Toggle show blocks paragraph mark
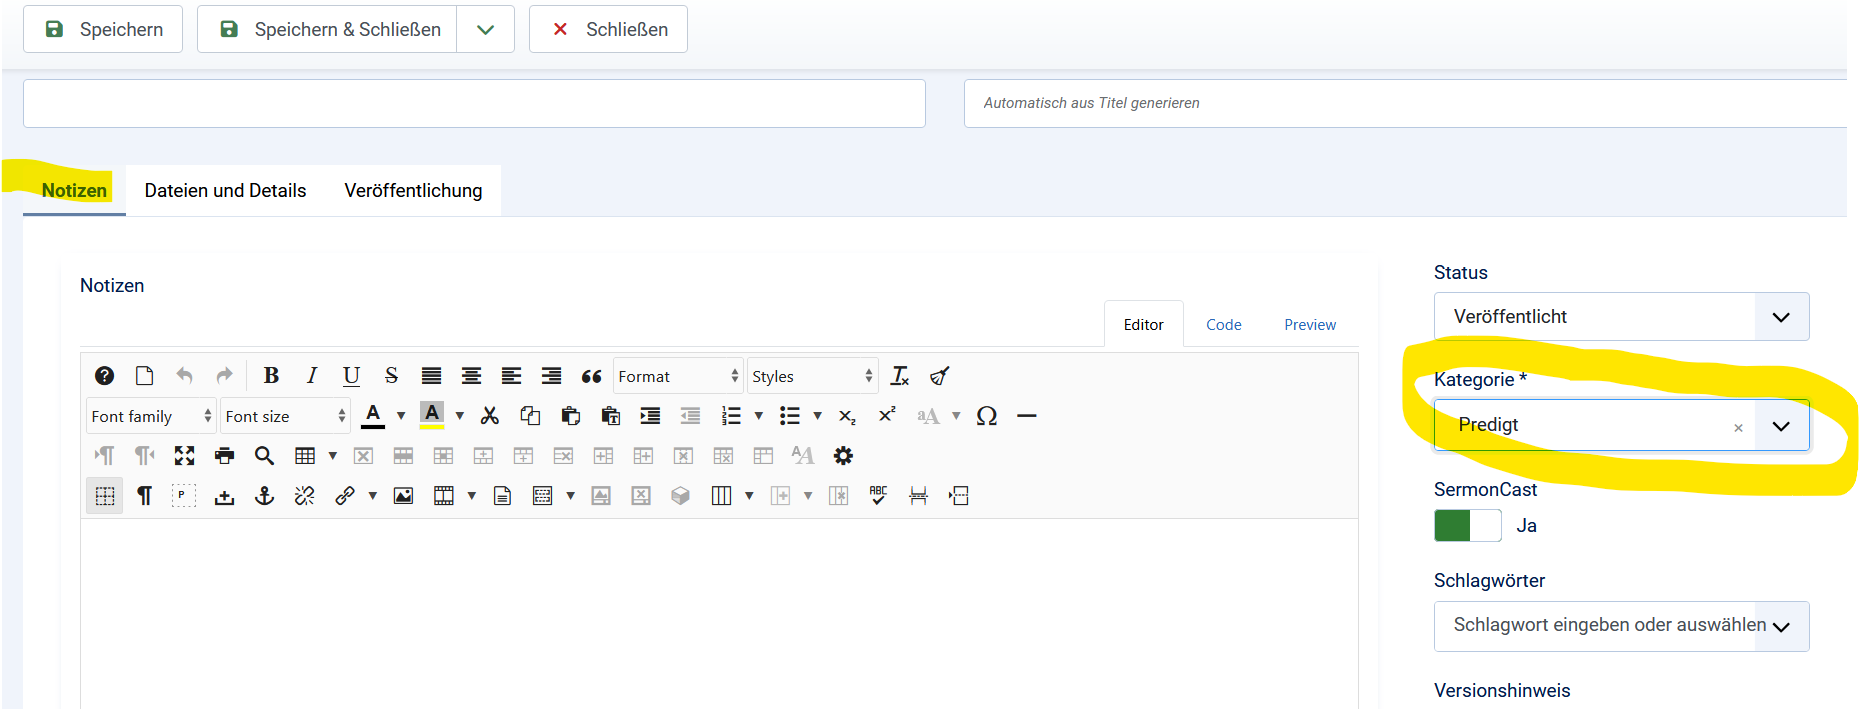1859x709 pixels. coord(144,496)
